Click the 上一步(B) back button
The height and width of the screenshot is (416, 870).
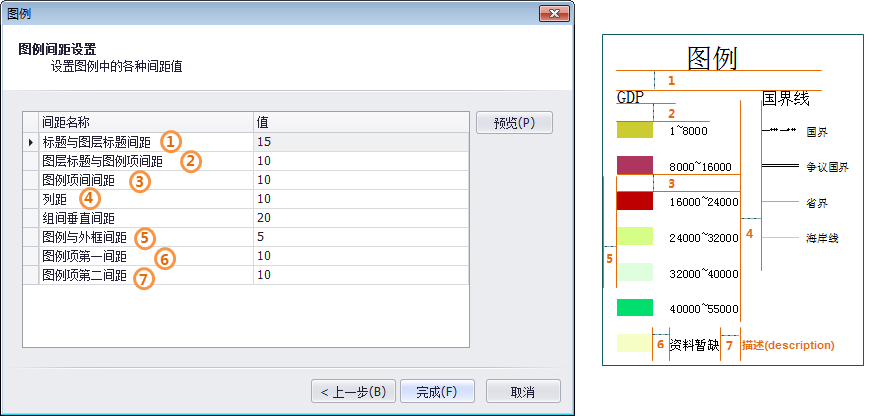tap(353, 391)
